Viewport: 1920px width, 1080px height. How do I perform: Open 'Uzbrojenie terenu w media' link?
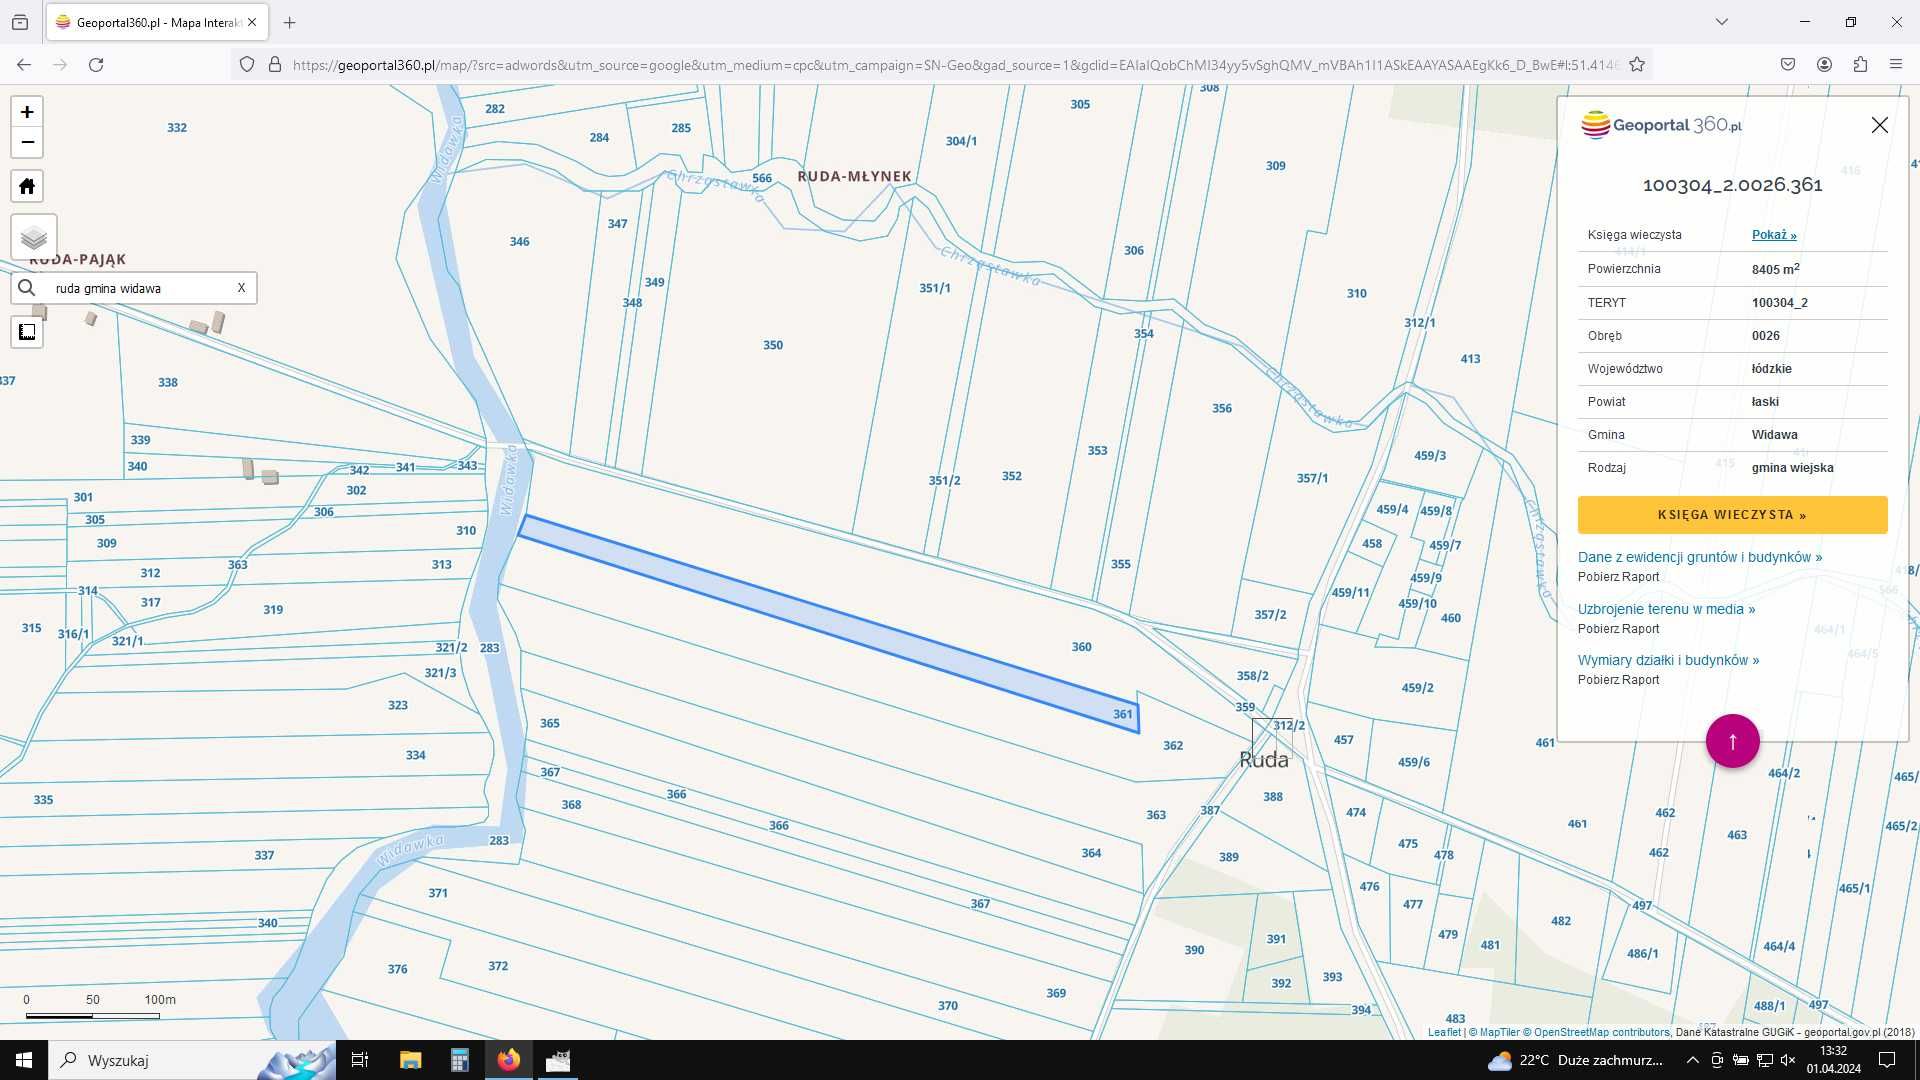coord(1666,609)
